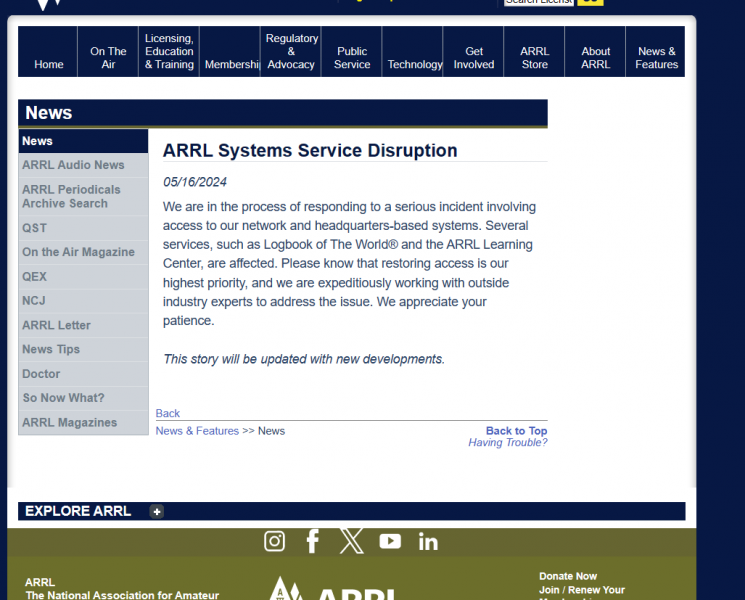Open On the Air Magazine link

tap(83, 252)
